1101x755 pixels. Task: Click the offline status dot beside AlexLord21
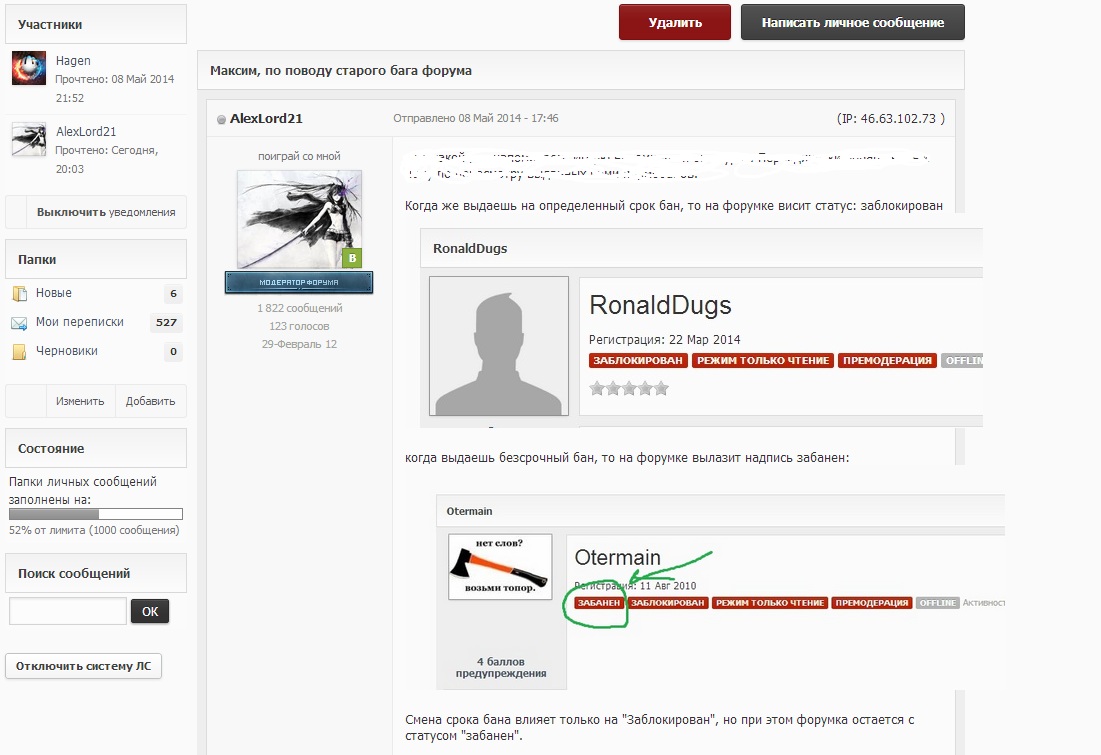(x=221, y=119)
